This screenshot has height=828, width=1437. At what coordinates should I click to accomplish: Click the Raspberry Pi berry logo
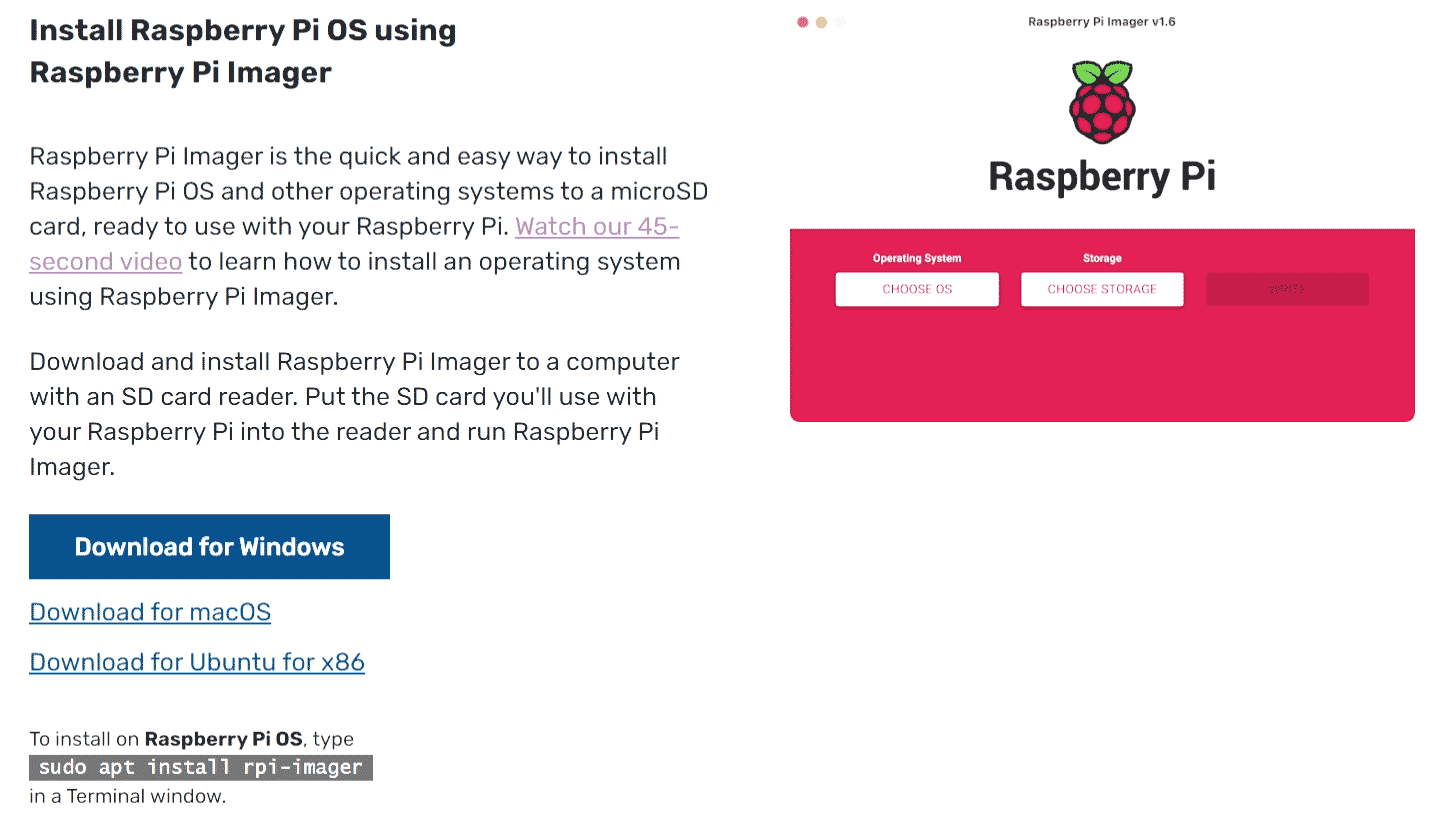point(1101,102)
